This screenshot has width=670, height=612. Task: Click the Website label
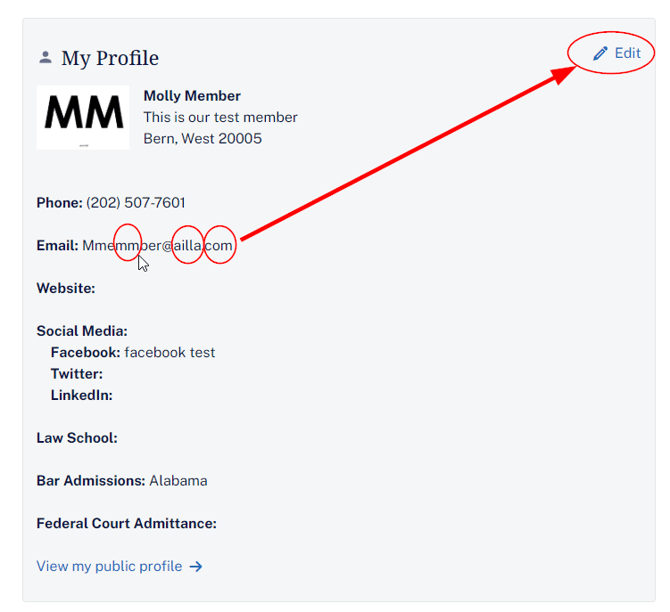point(66,288)
